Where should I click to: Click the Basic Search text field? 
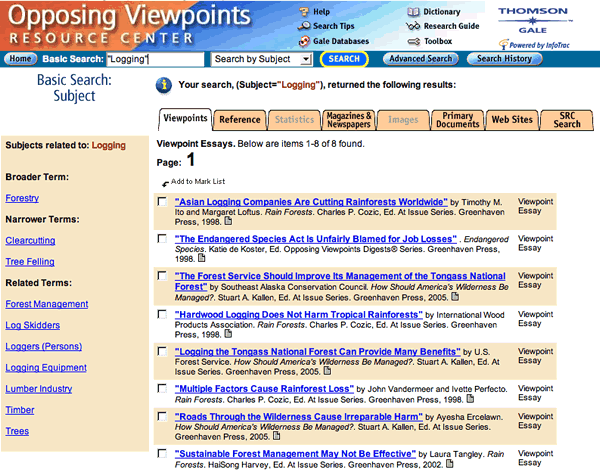tap(155, 59)
